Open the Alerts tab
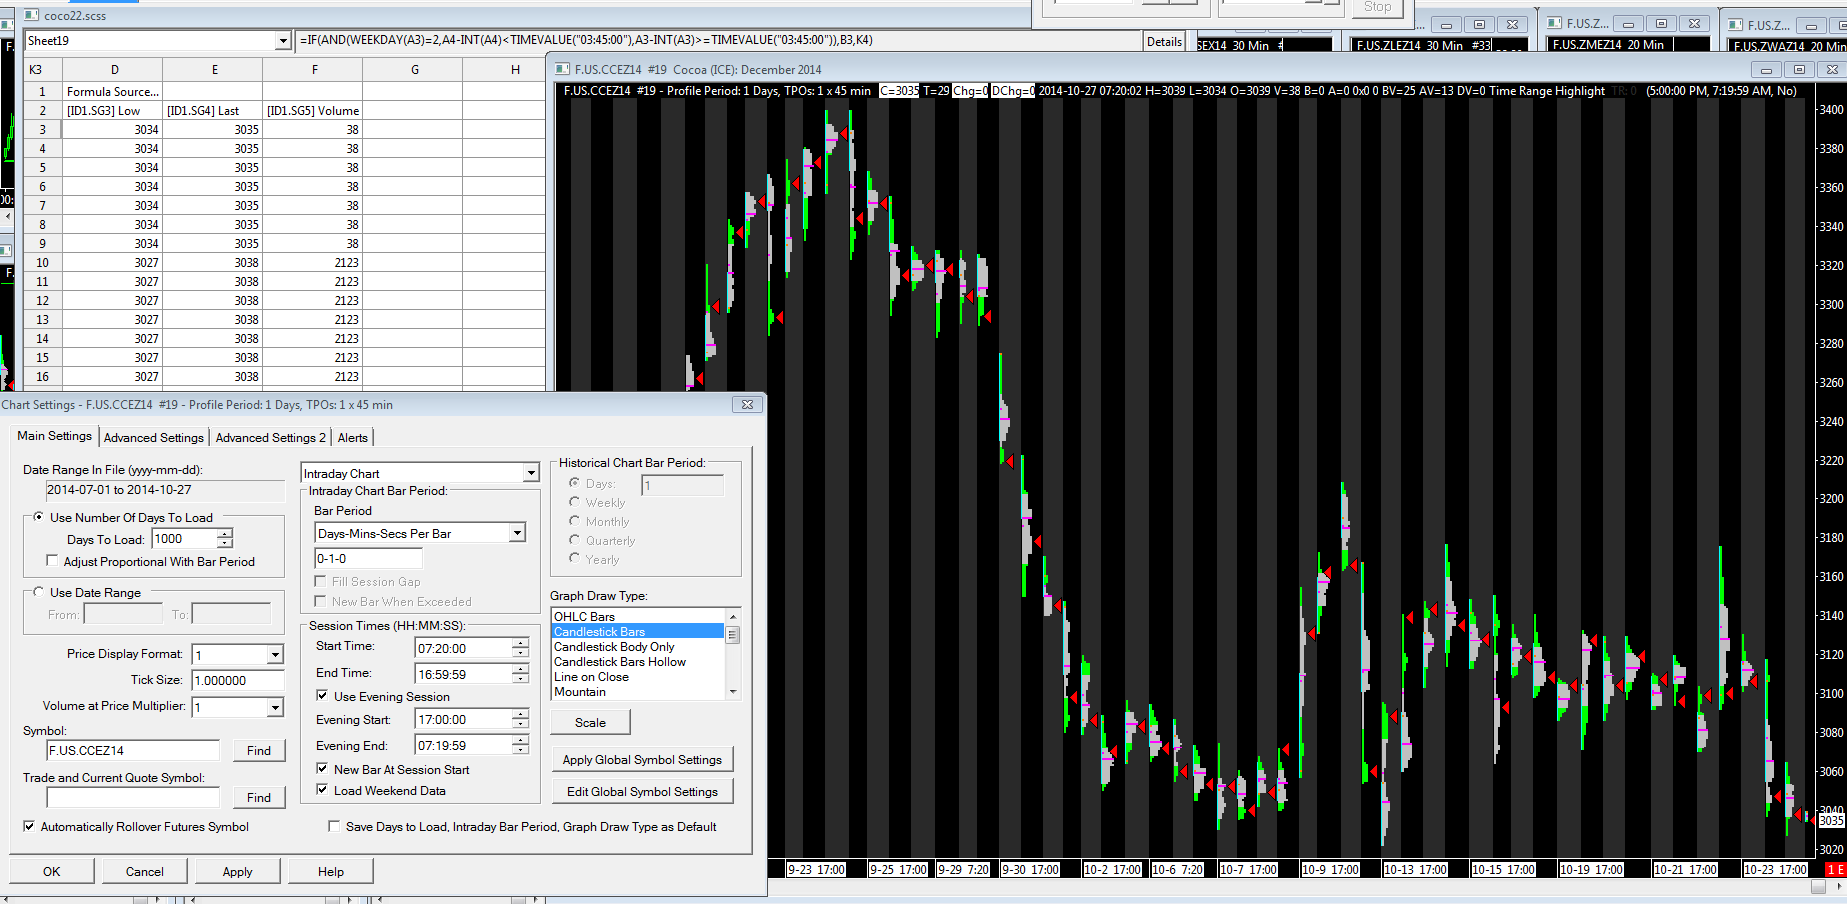Viewport: 1847px width, 904px height. point(352,438)
